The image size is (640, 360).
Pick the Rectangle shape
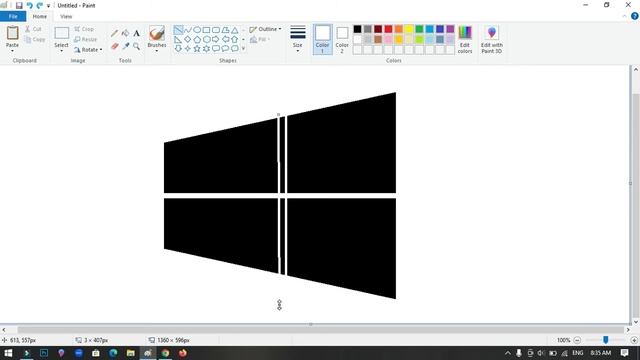coord(207,30)
